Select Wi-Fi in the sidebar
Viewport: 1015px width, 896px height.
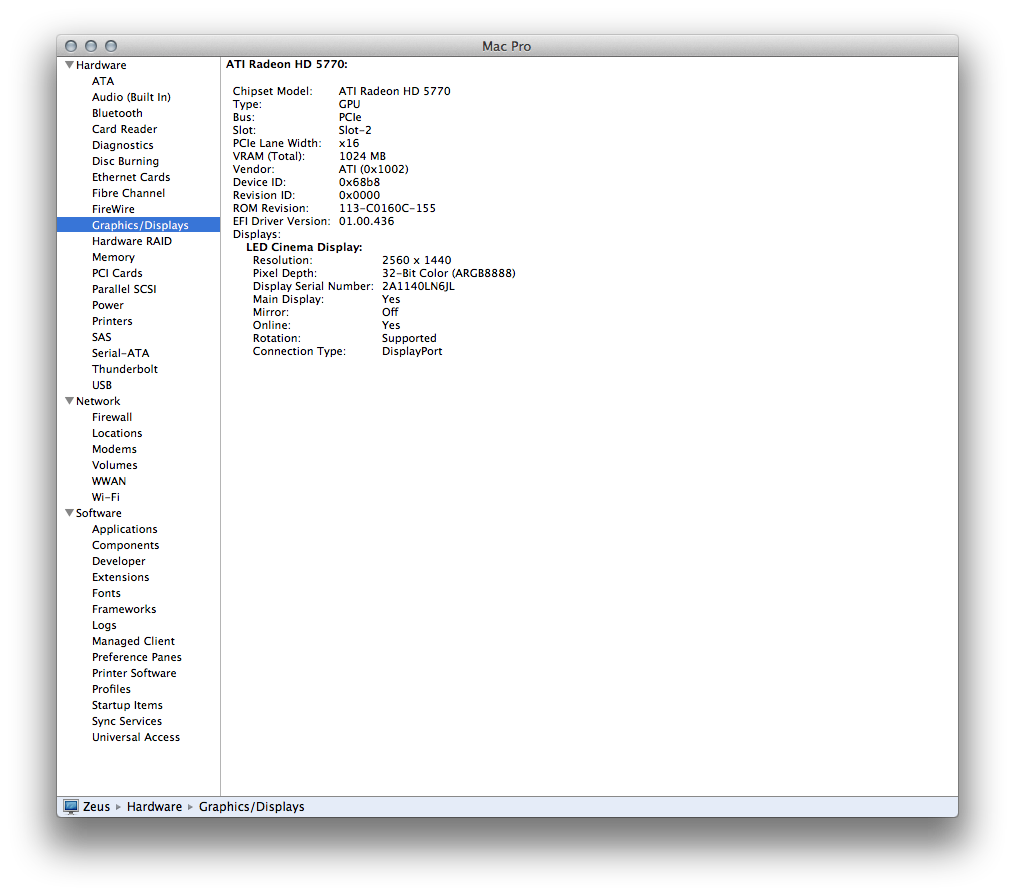[106, 497]
